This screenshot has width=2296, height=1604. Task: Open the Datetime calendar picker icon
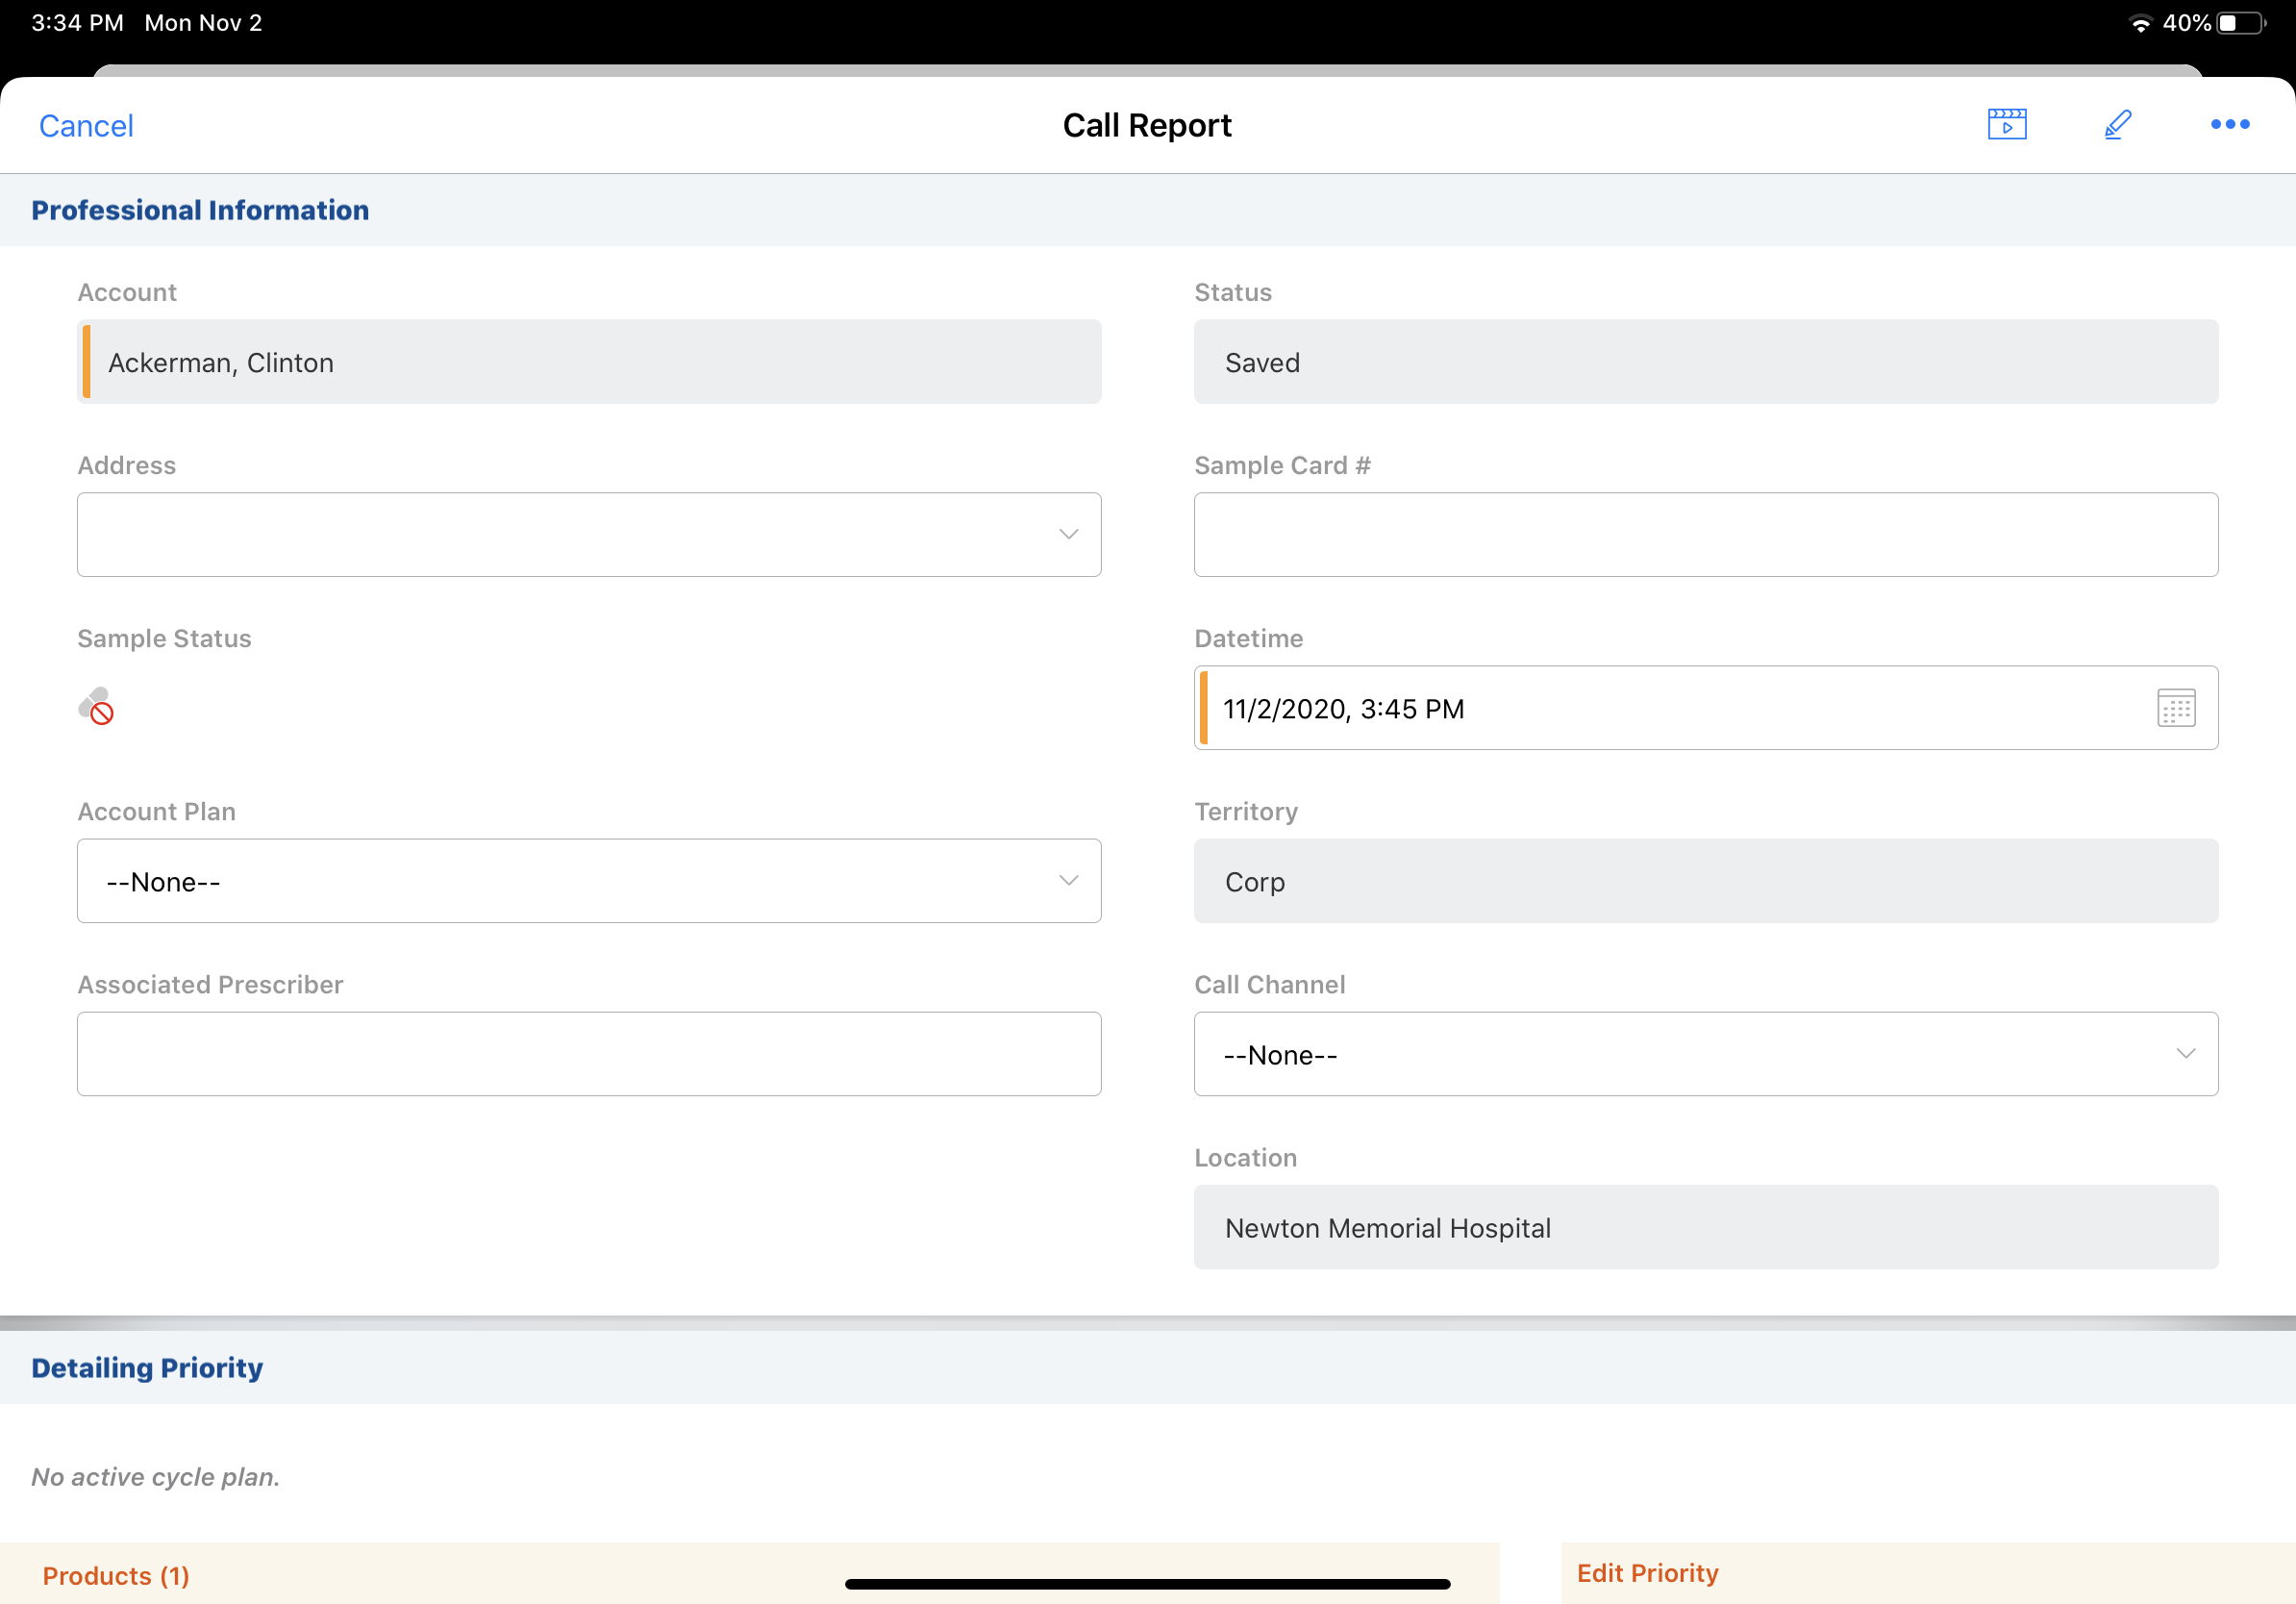[x=2176, y=708]
